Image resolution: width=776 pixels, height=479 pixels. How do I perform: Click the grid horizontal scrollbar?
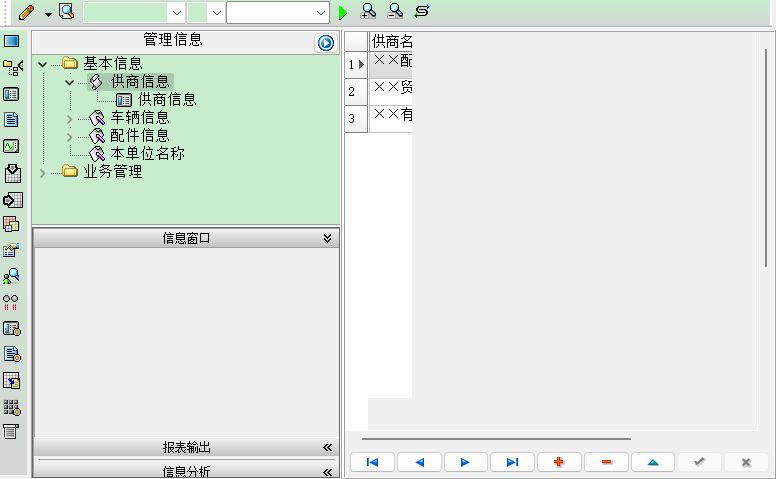pyautogui.click(x=496, y=438)
